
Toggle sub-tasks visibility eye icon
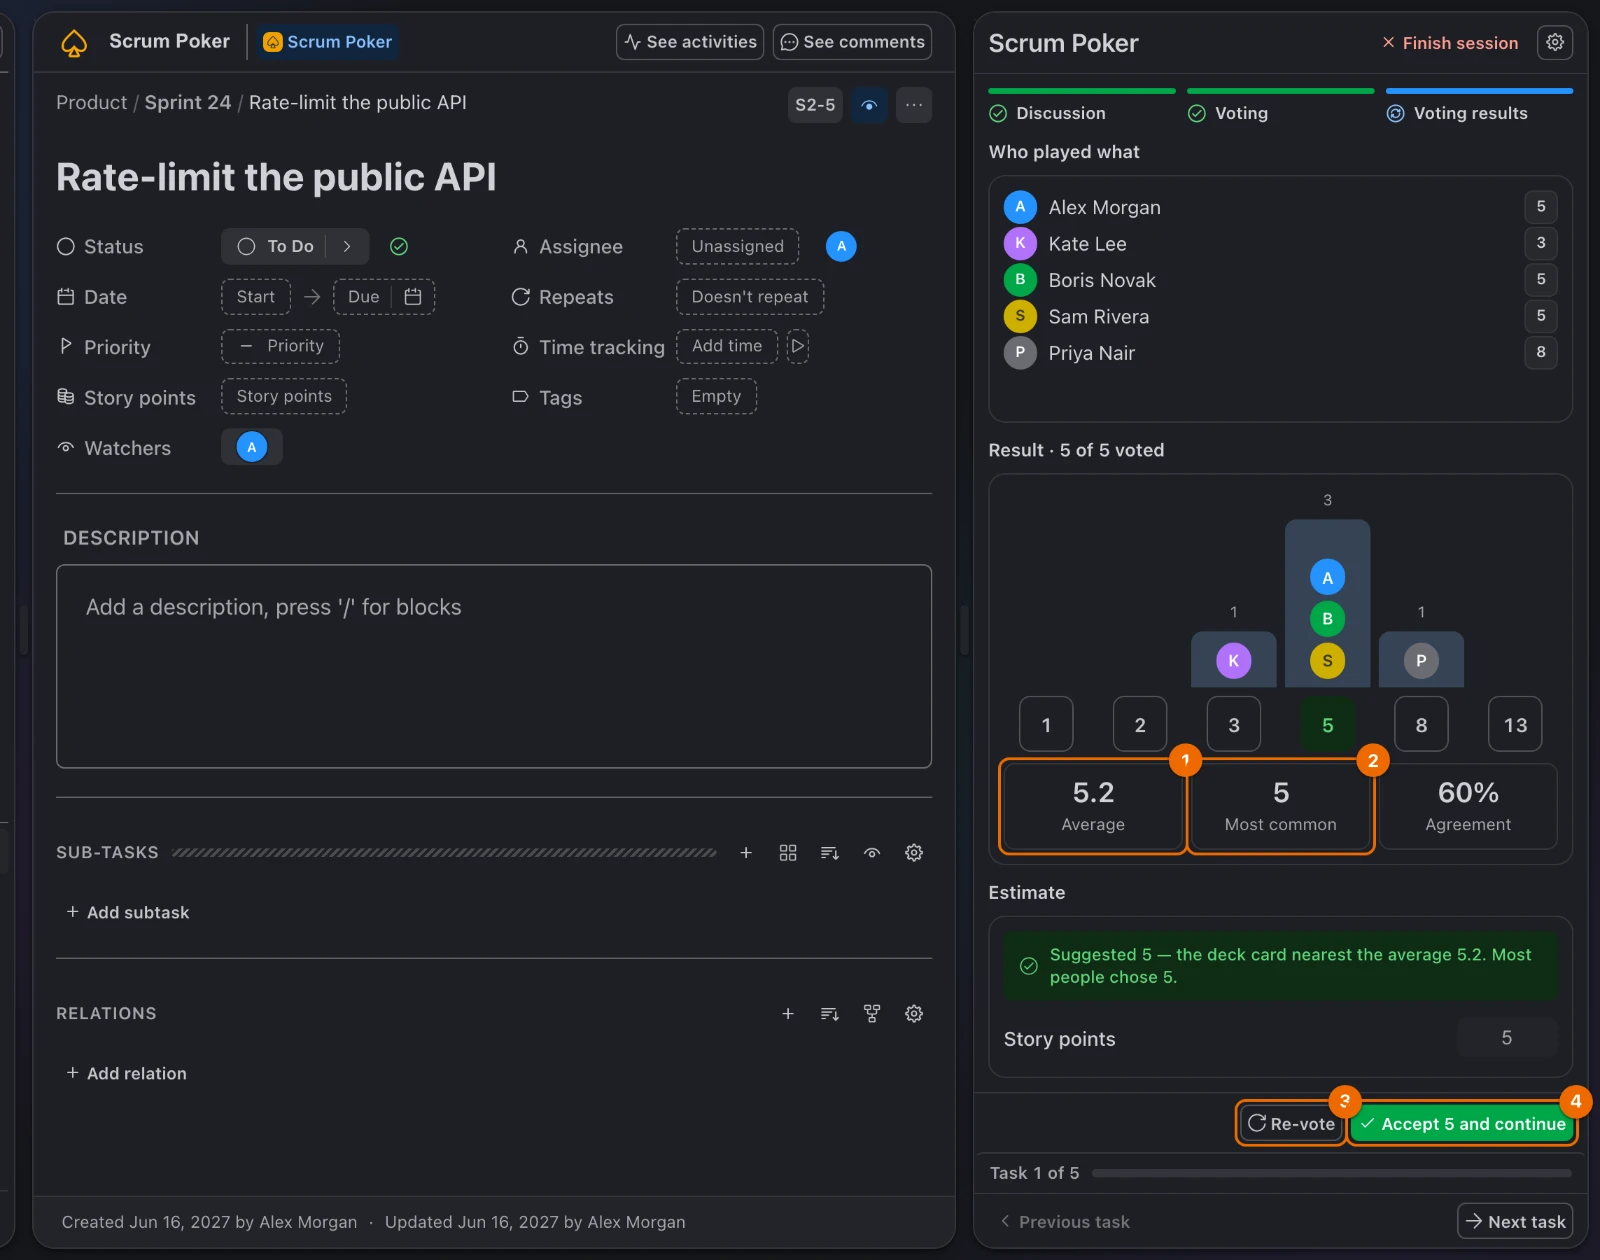(872, 853)
